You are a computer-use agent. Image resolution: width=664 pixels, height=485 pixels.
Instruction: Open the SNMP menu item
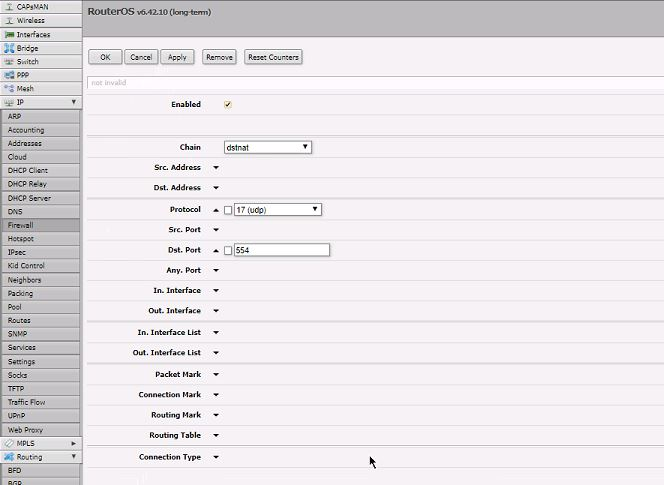click(x=41, y=334)
